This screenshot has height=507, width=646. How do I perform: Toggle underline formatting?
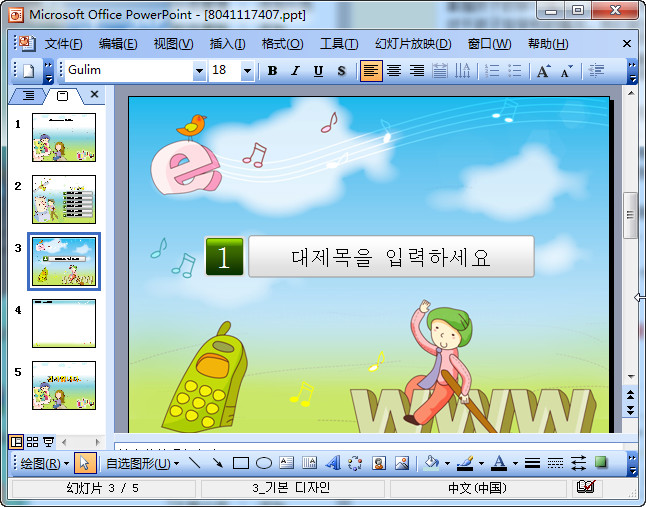coord(318,71)
